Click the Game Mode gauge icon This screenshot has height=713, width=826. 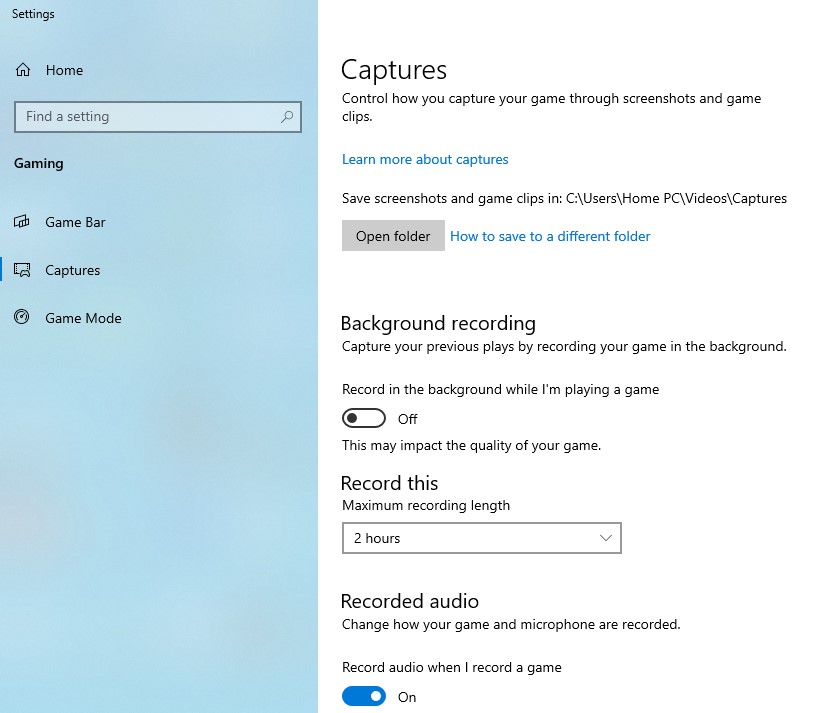click(x=22, y=317)
